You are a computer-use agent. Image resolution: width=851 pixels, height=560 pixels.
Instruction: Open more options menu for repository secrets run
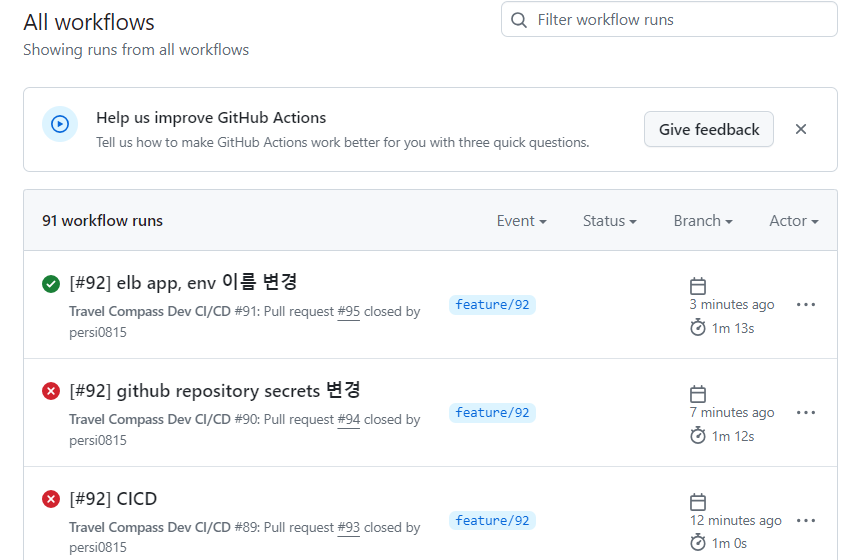[806, 412]
